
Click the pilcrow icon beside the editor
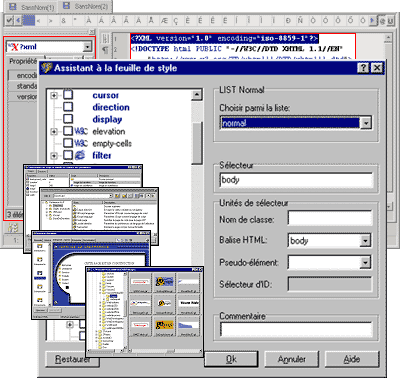[x=105, y=50]
